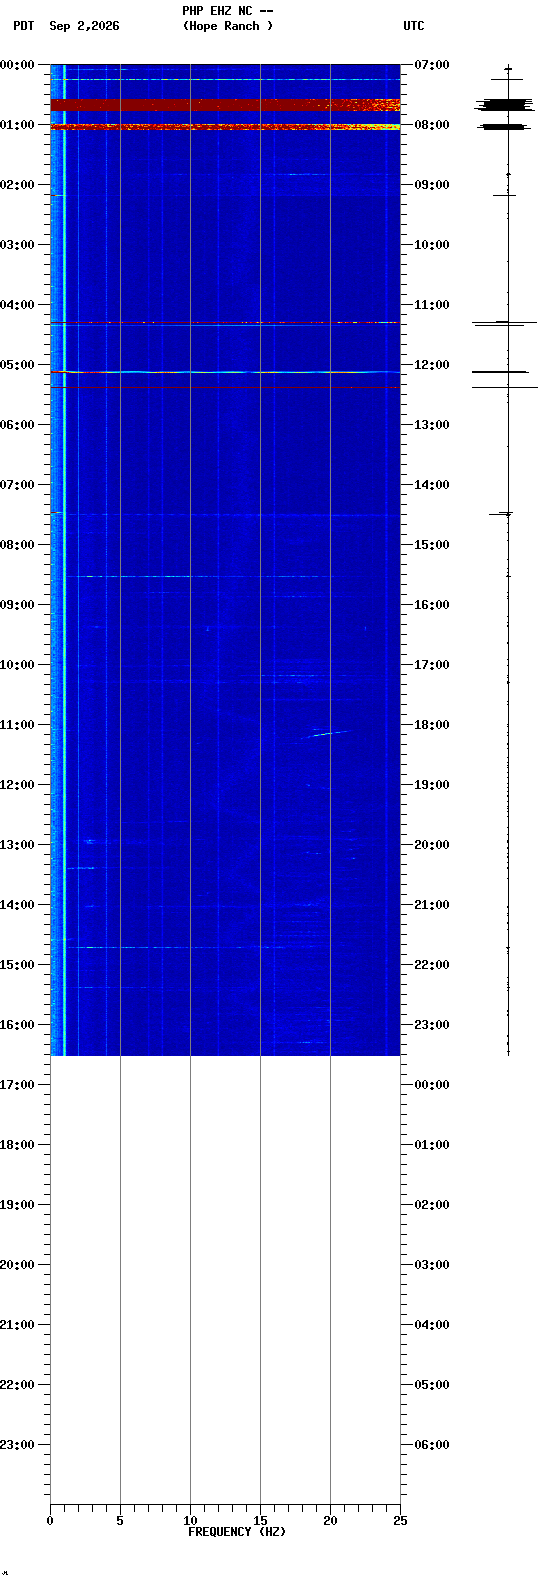Click the right UTC axis 23:00 label
Viewport: 552px width, 1584px height.
(x=431, y=1025)
